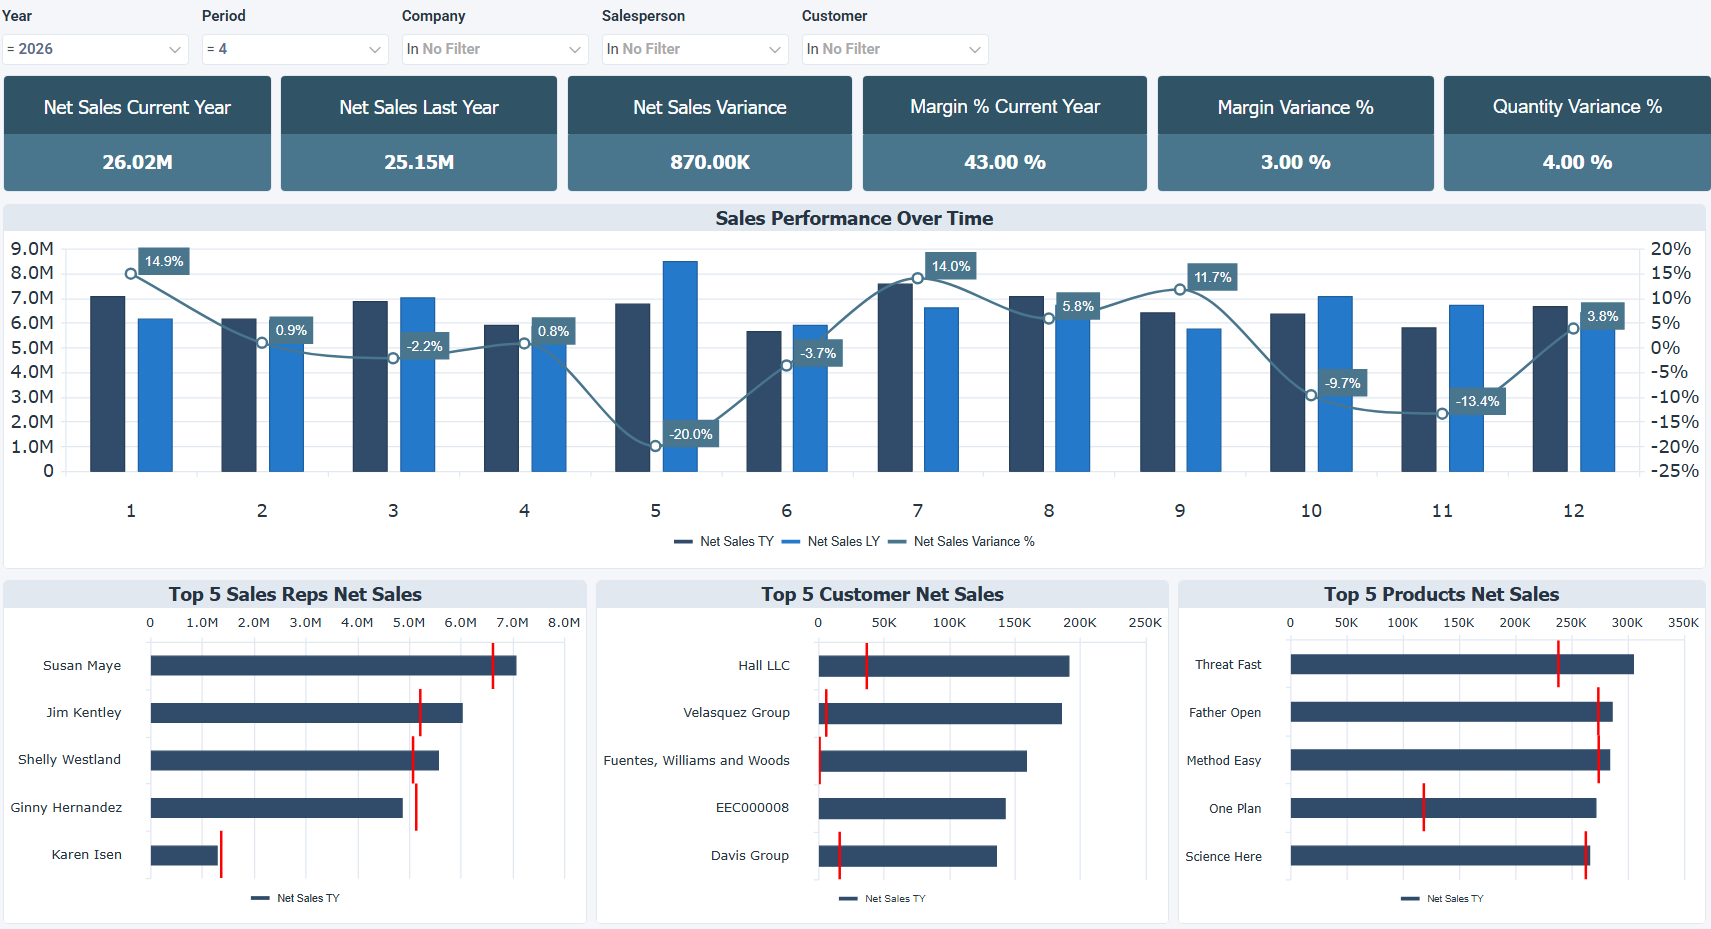Viewport: 1711px width, 929px height.
Task: Click the Top 5 Customer Net Sales title
Action: click(x=882, y=594)
